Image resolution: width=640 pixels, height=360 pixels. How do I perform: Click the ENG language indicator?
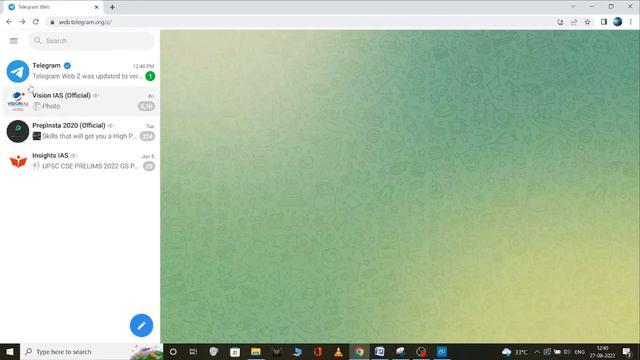click(580, 352)
